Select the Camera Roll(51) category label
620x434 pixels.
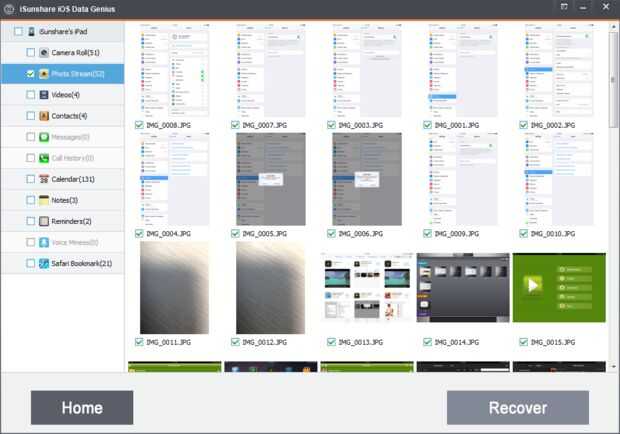point(76,53)
